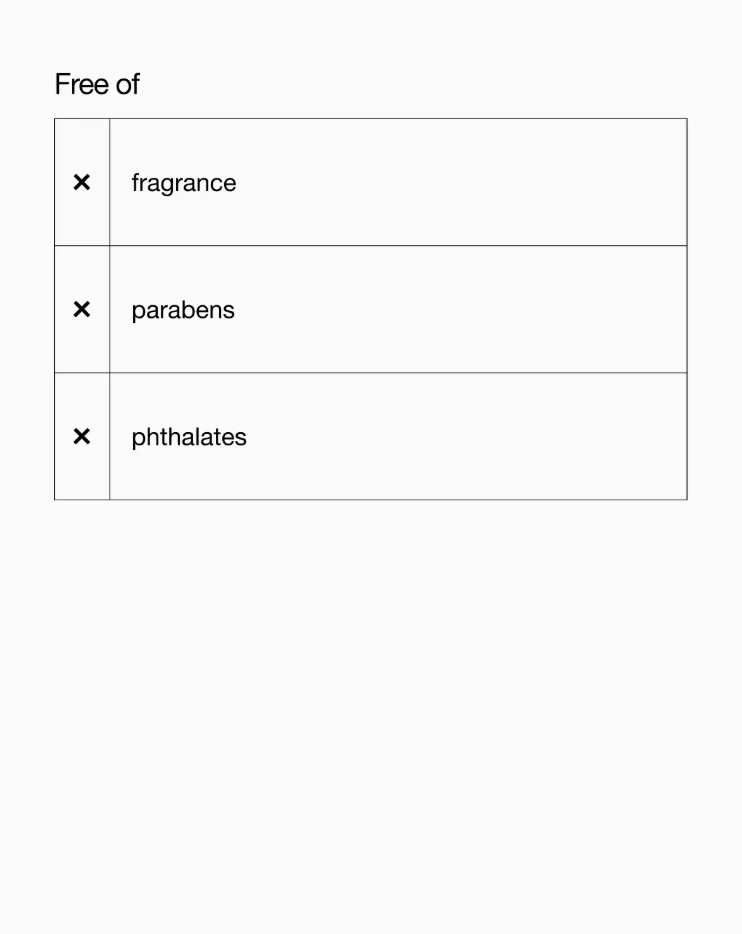
Task: Click the parabens row's icon cell
Action: tap(82, 309)
